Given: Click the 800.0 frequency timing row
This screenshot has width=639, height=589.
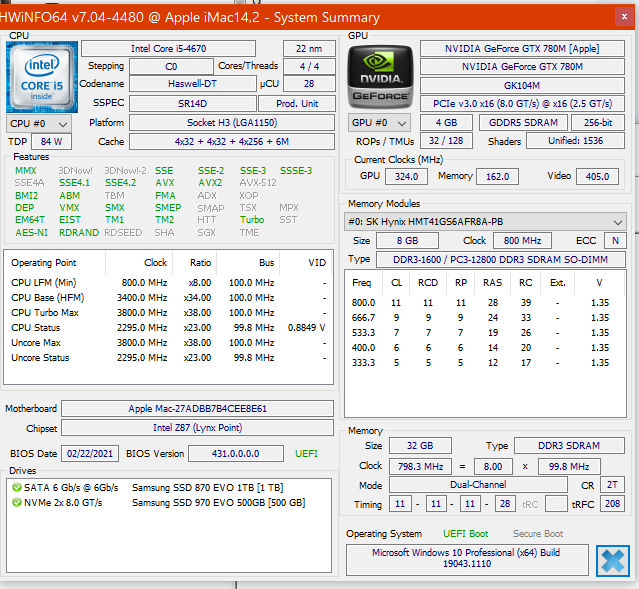Looking at the screenshot, I should click(485, 302).
